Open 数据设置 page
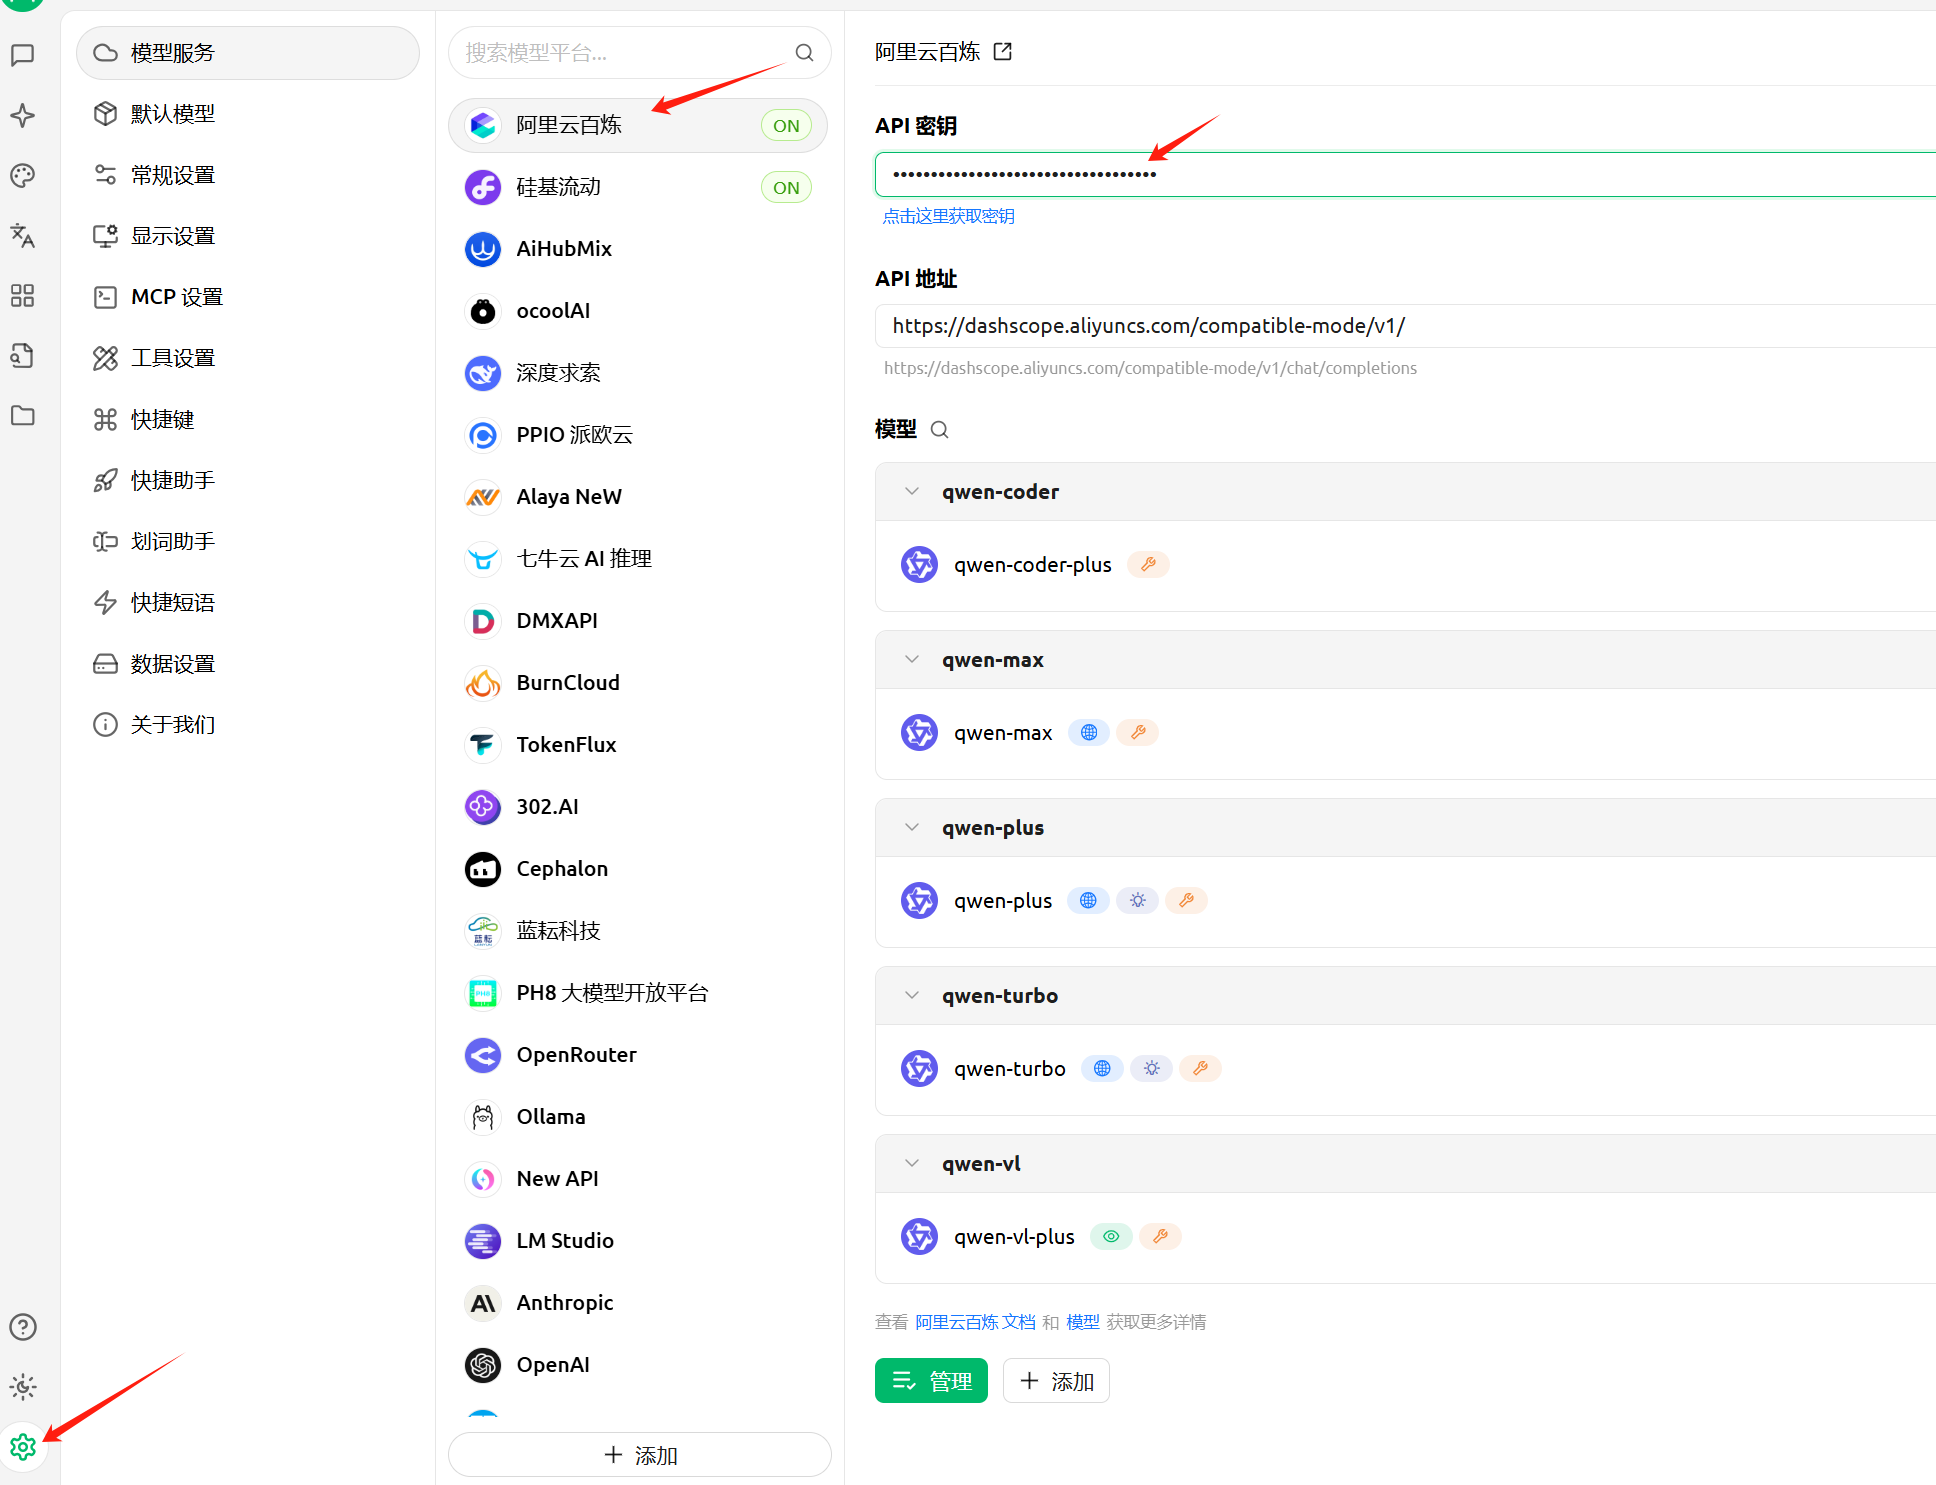Image resolution: width=1936 pixels, height=1485 pixels. (x=248, y=664)
